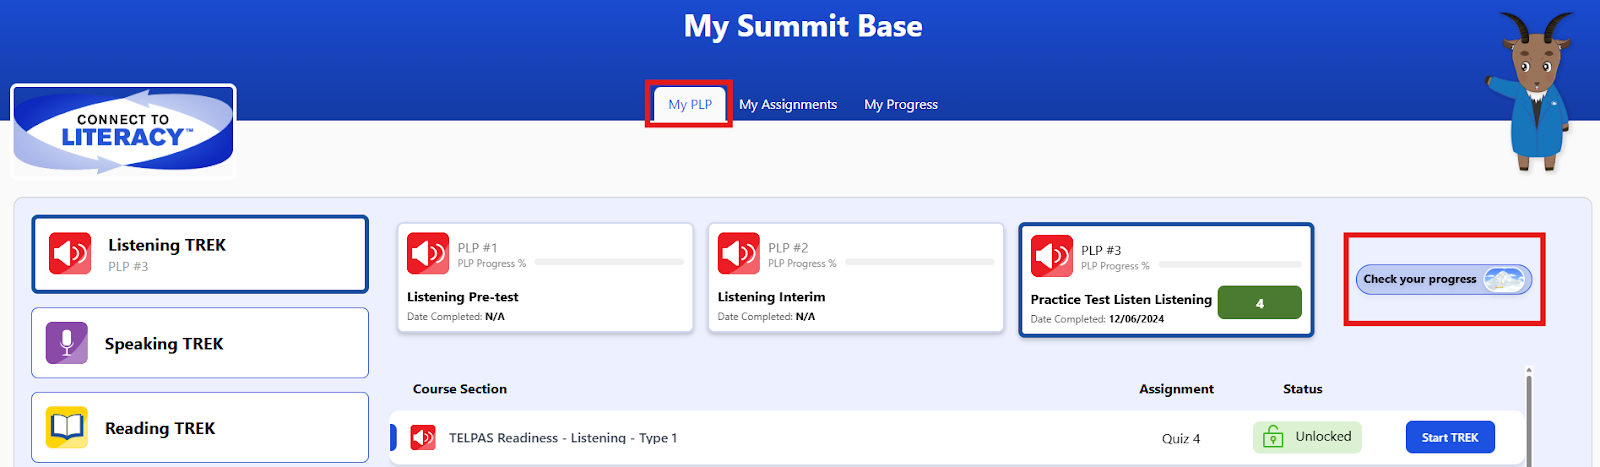Click the Speaking TREK microphone icon
Image resolution: width=1600 pixels, height=467 pixels.
67,343
